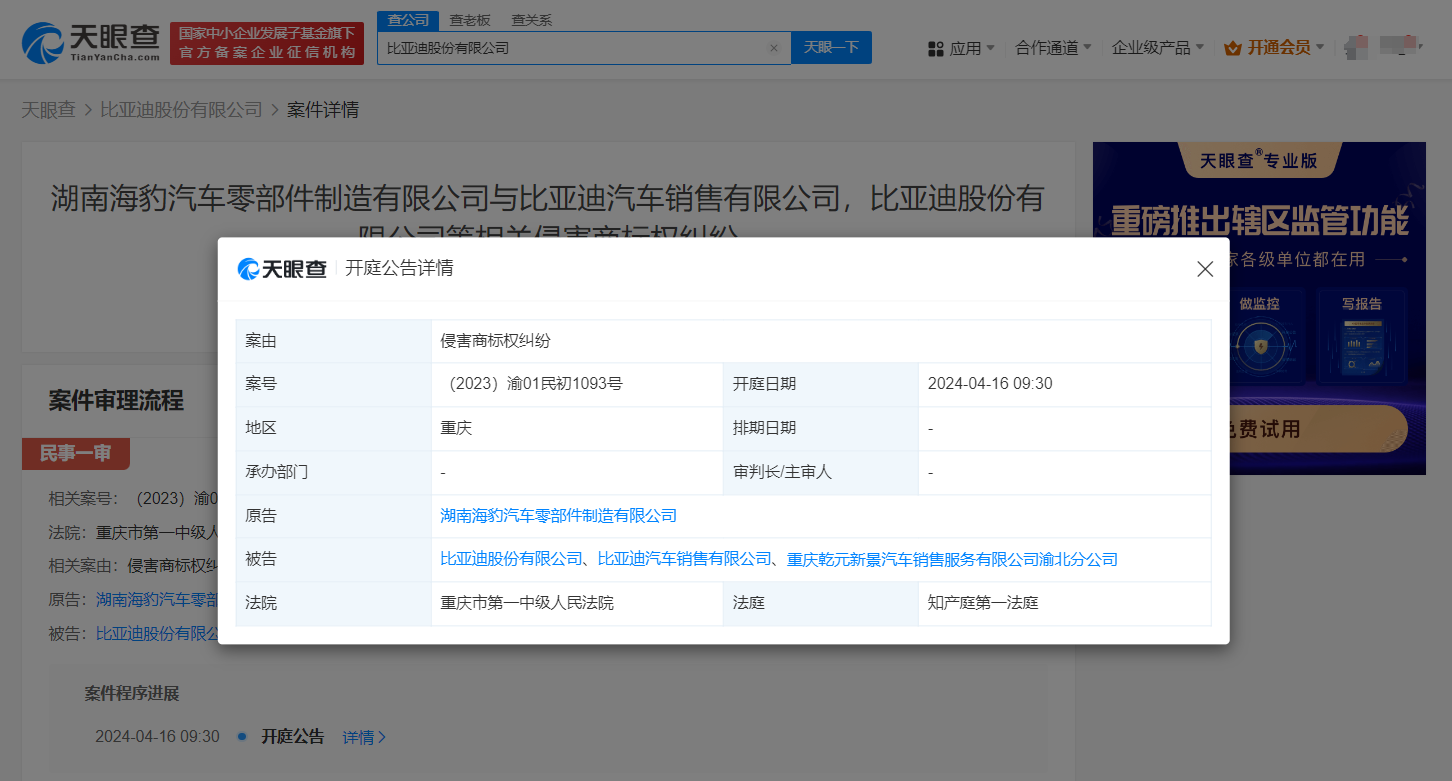Open plaintiff link 湖南海豹汽车零部件制造有限公司
The image size is (1452, 781).
556,515
